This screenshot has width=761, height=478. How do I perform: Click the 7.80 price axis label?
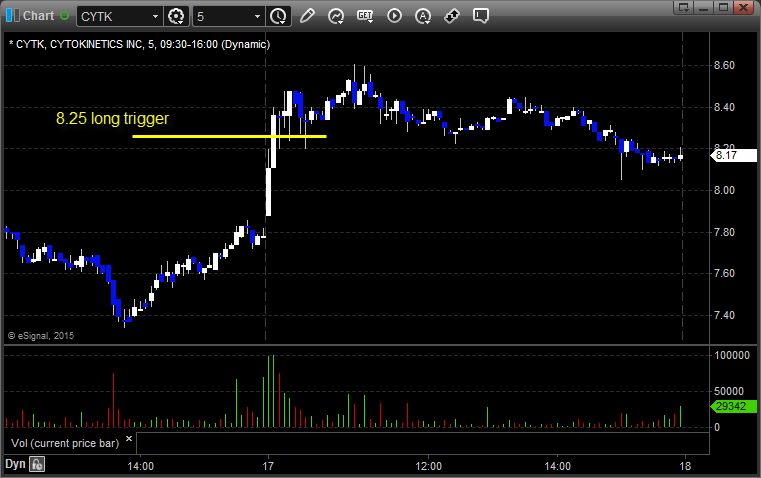pos(724,232)
